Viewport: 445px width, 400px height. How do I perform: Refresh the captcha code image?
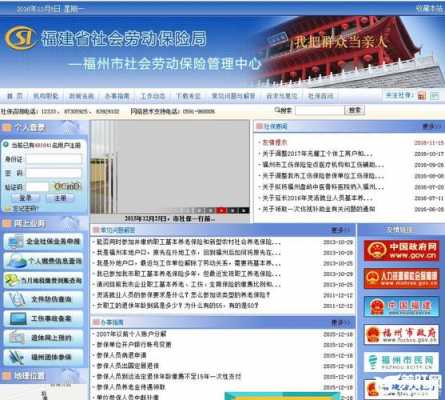click(x=67, y=186)
